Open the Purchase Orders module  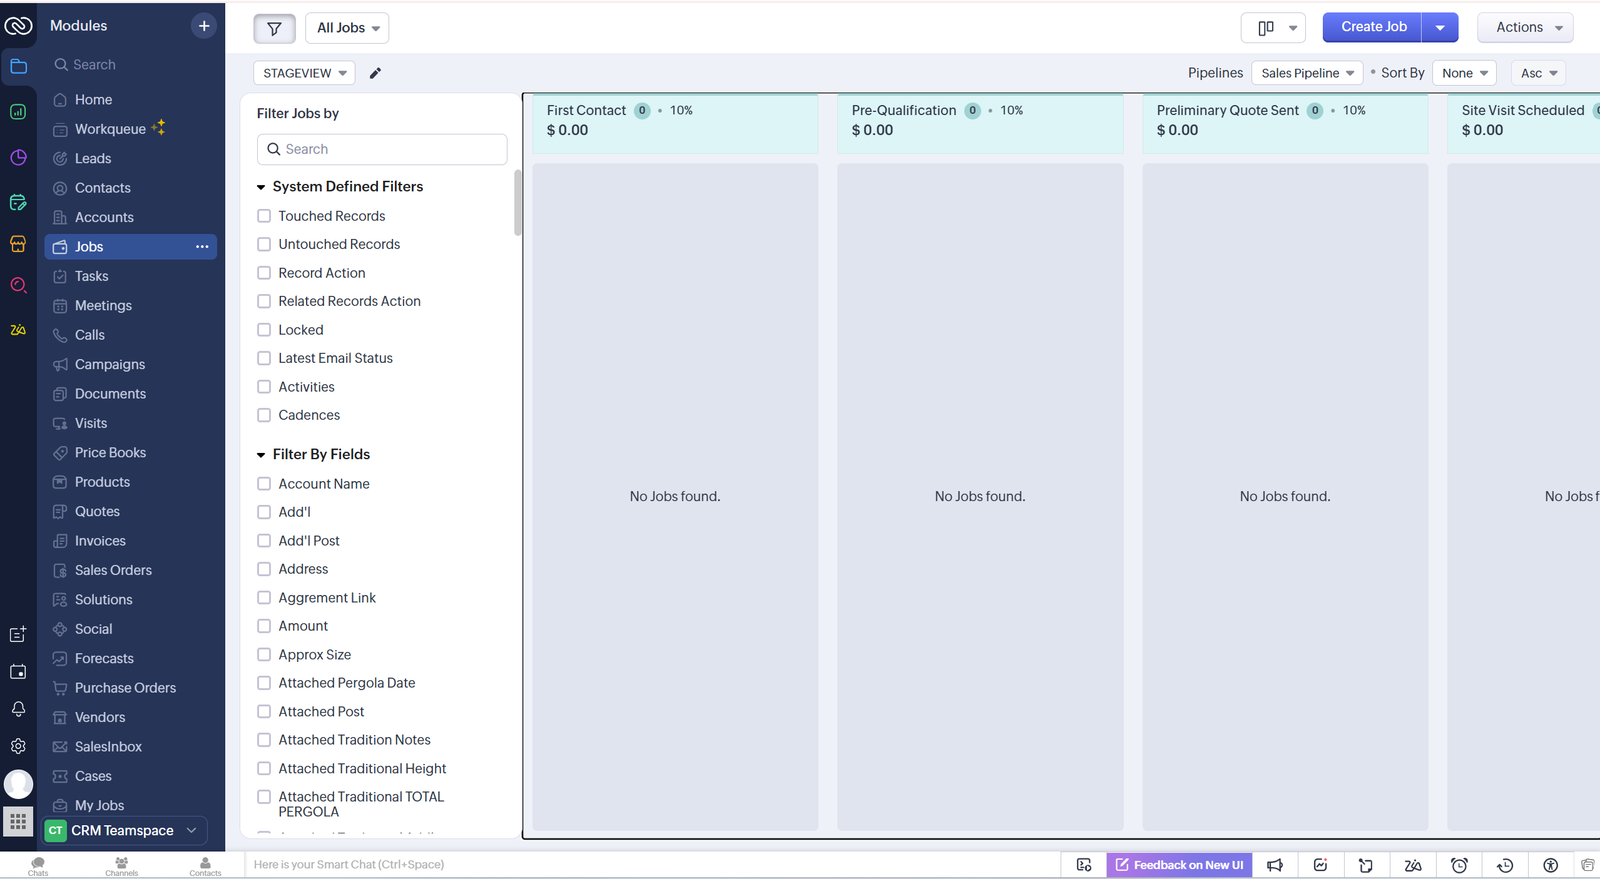pos(125,688)
